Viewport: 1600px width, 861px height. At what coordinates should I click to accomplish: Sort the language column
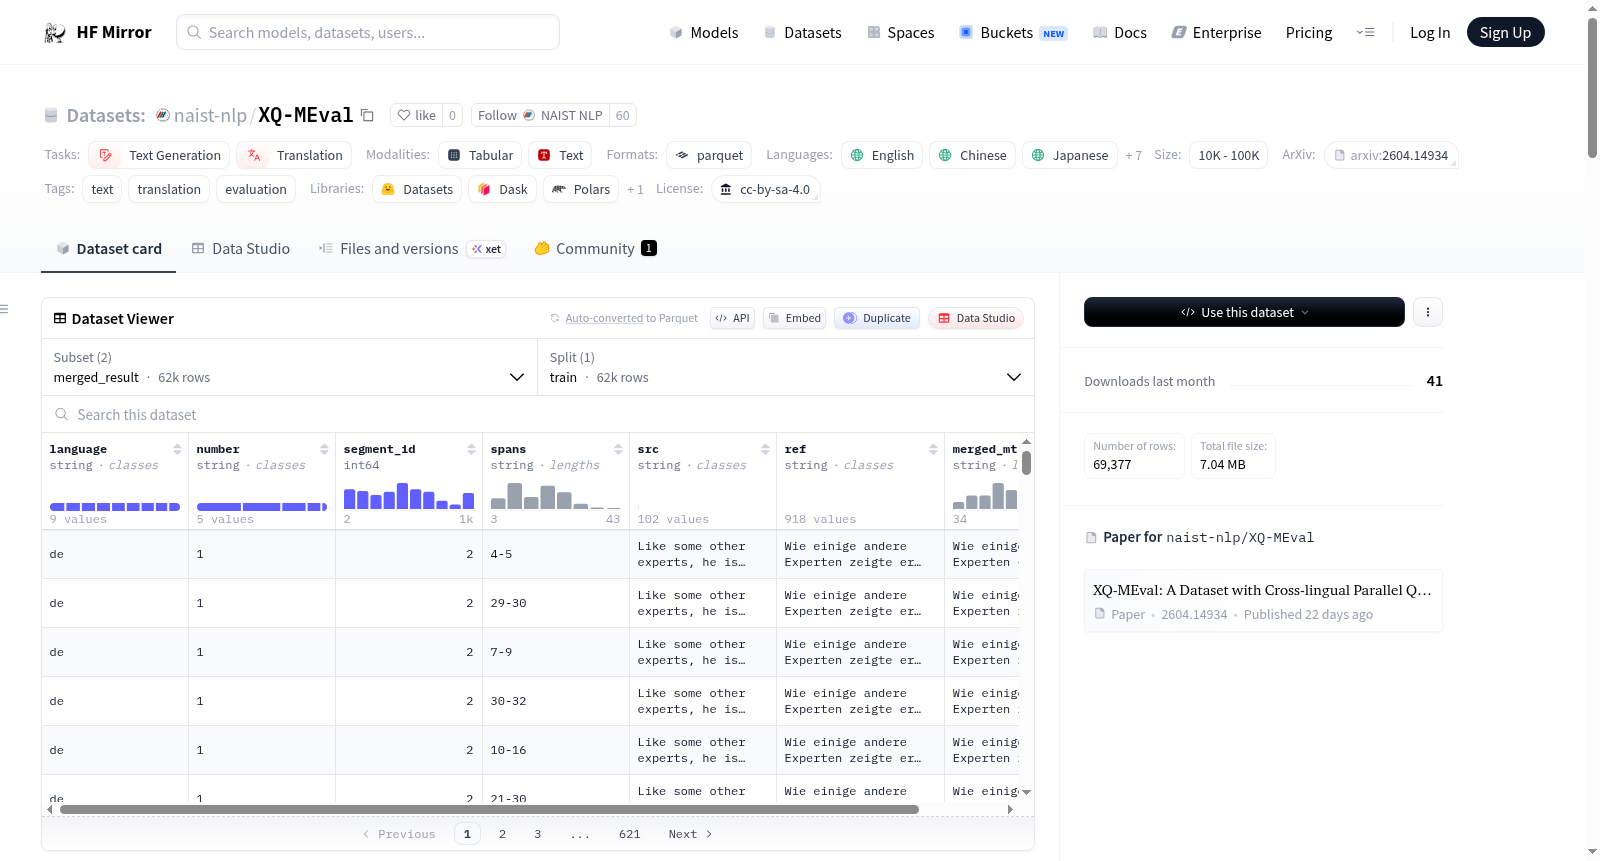click(177, 449)
